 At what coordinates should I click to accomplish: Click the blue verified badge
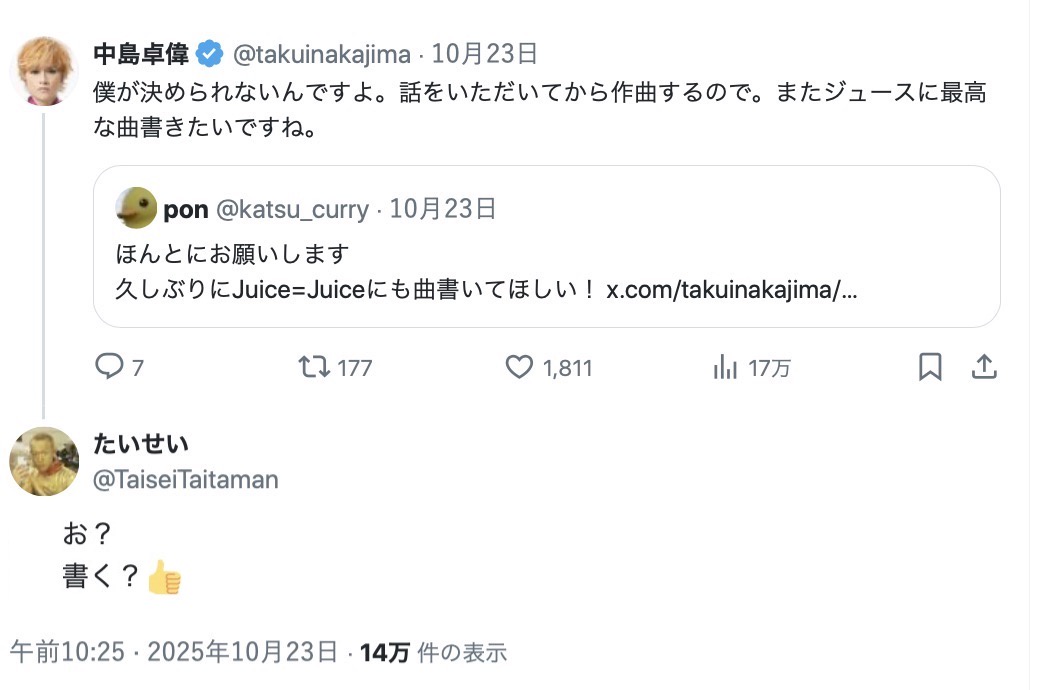tap(209, 53)
